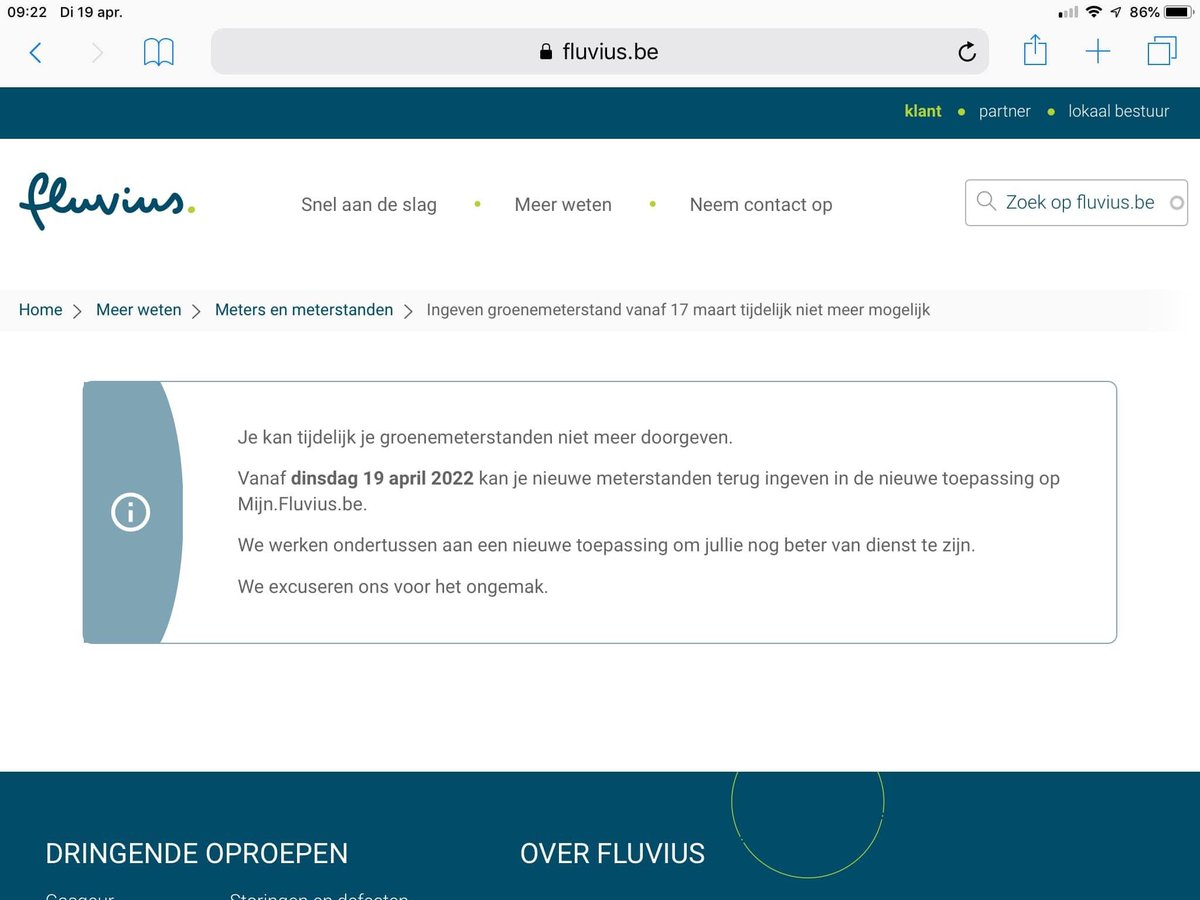Select the 'partner' audience tab

coord(1005,111)
